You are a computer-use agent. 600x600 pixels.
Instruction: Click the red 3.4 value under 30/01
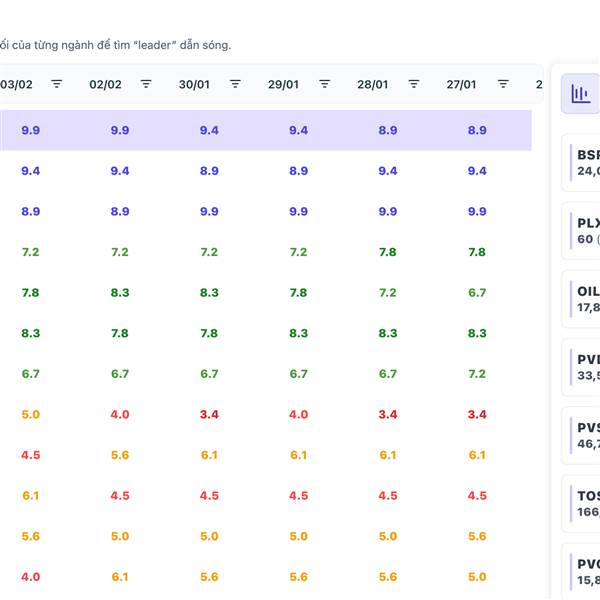click(209, 414)
